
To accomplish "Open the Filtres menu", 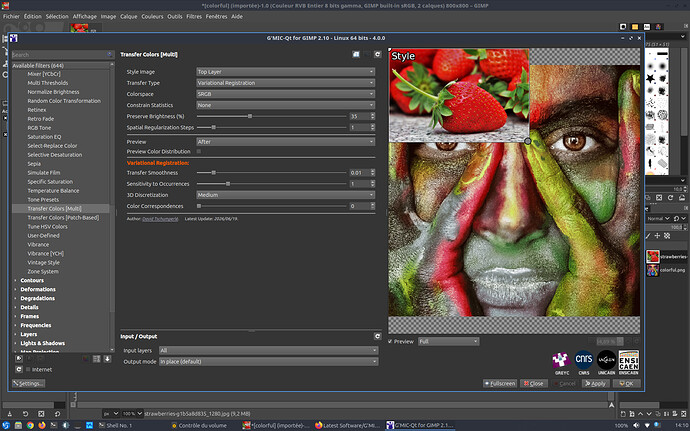I will (x=194, y=16).
